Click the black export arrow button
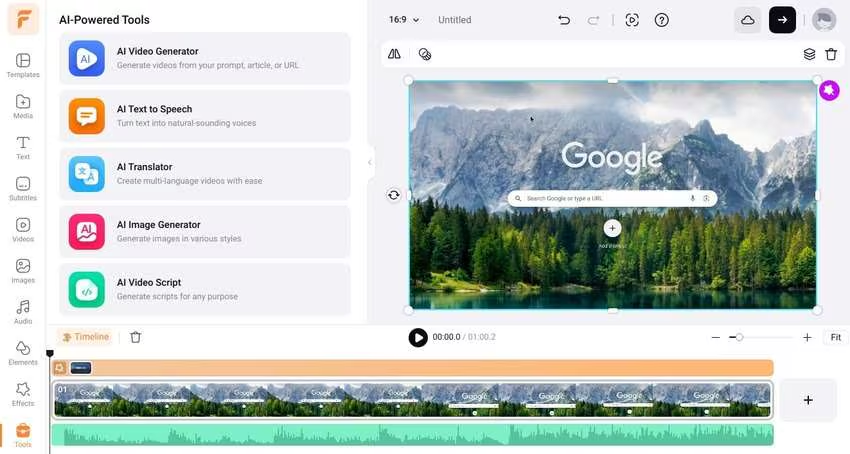 click(x=782, y=20)
